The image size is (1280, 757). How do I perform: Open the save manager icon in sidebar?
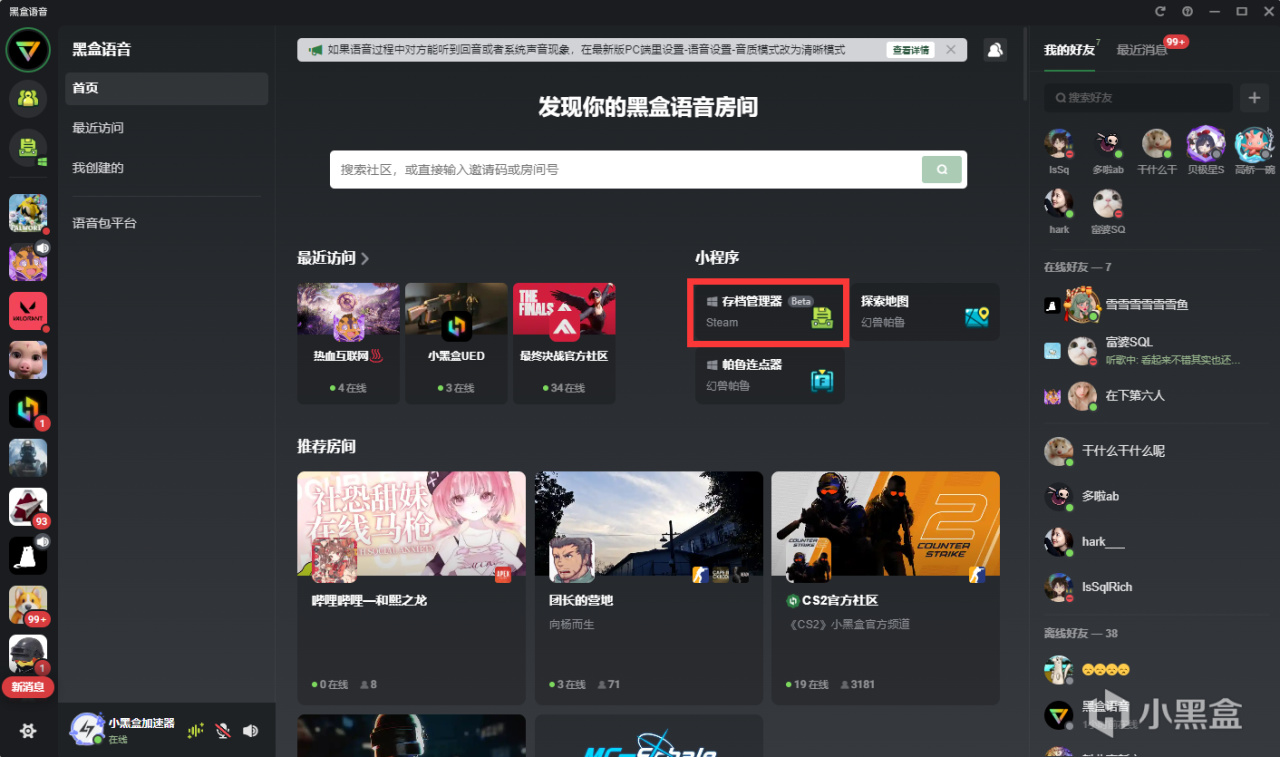28,148
